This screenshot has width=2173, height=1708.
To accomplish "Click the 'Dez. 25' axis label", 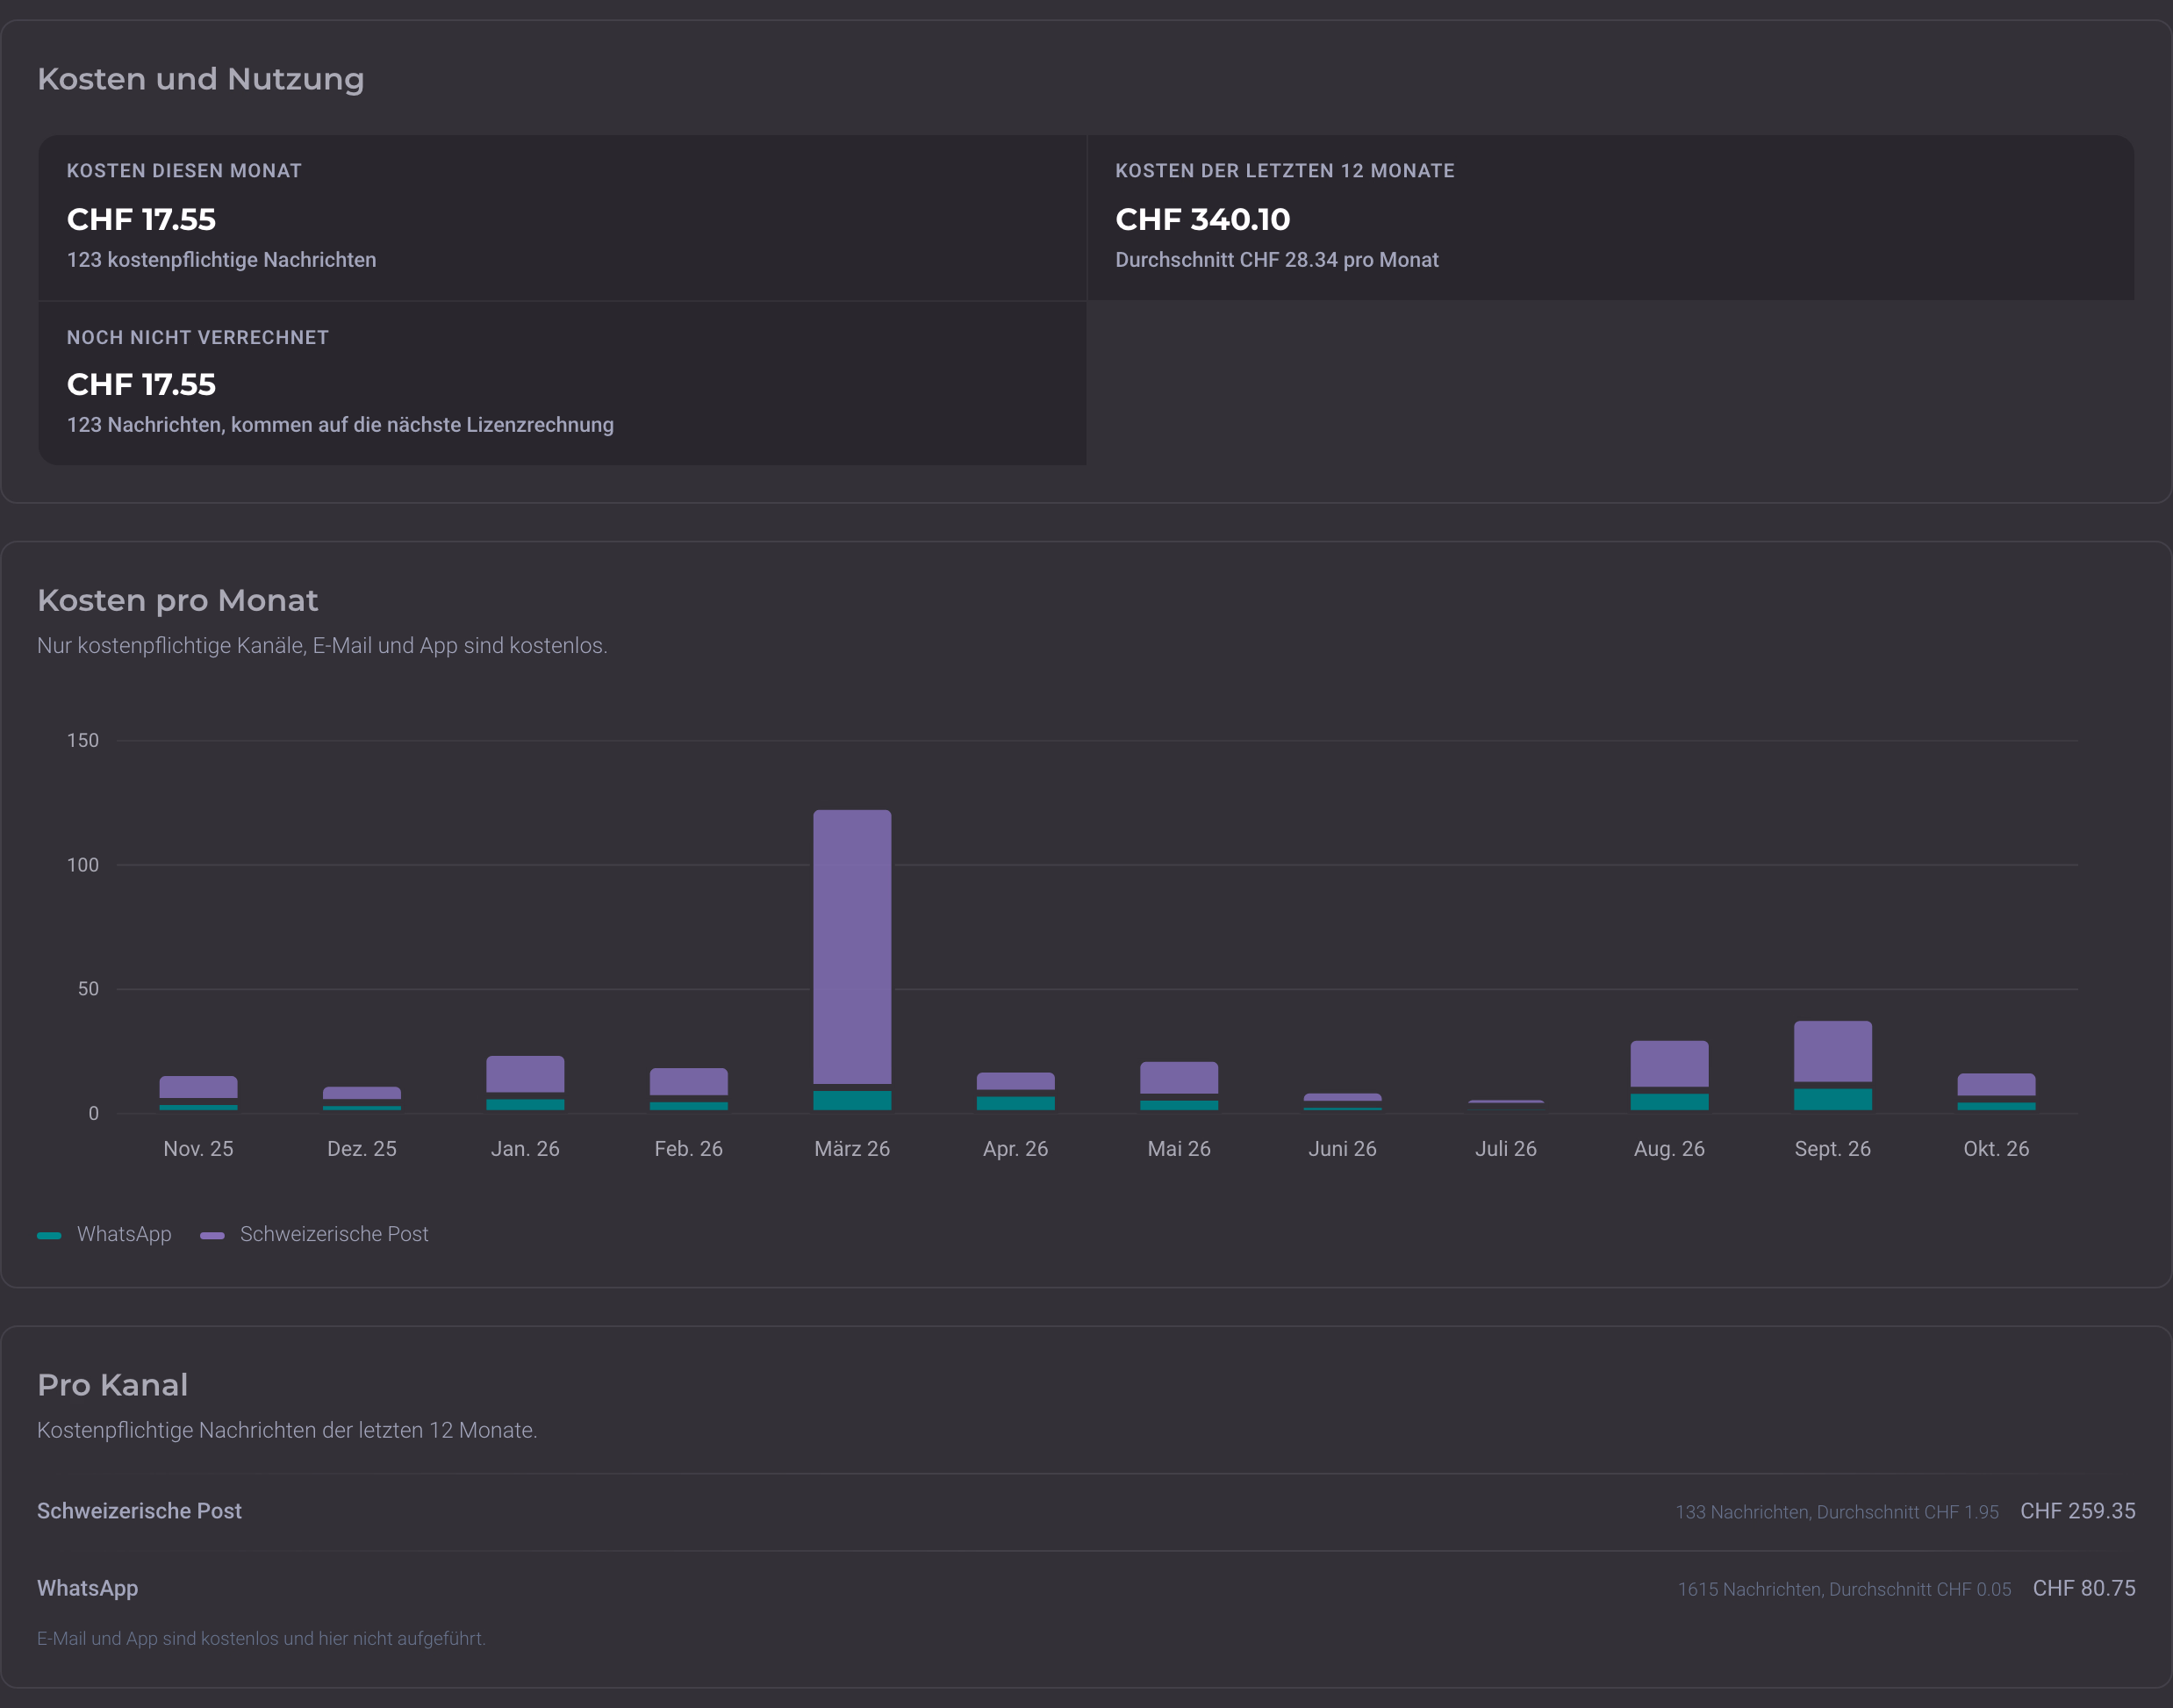I will pos(362,1149).
